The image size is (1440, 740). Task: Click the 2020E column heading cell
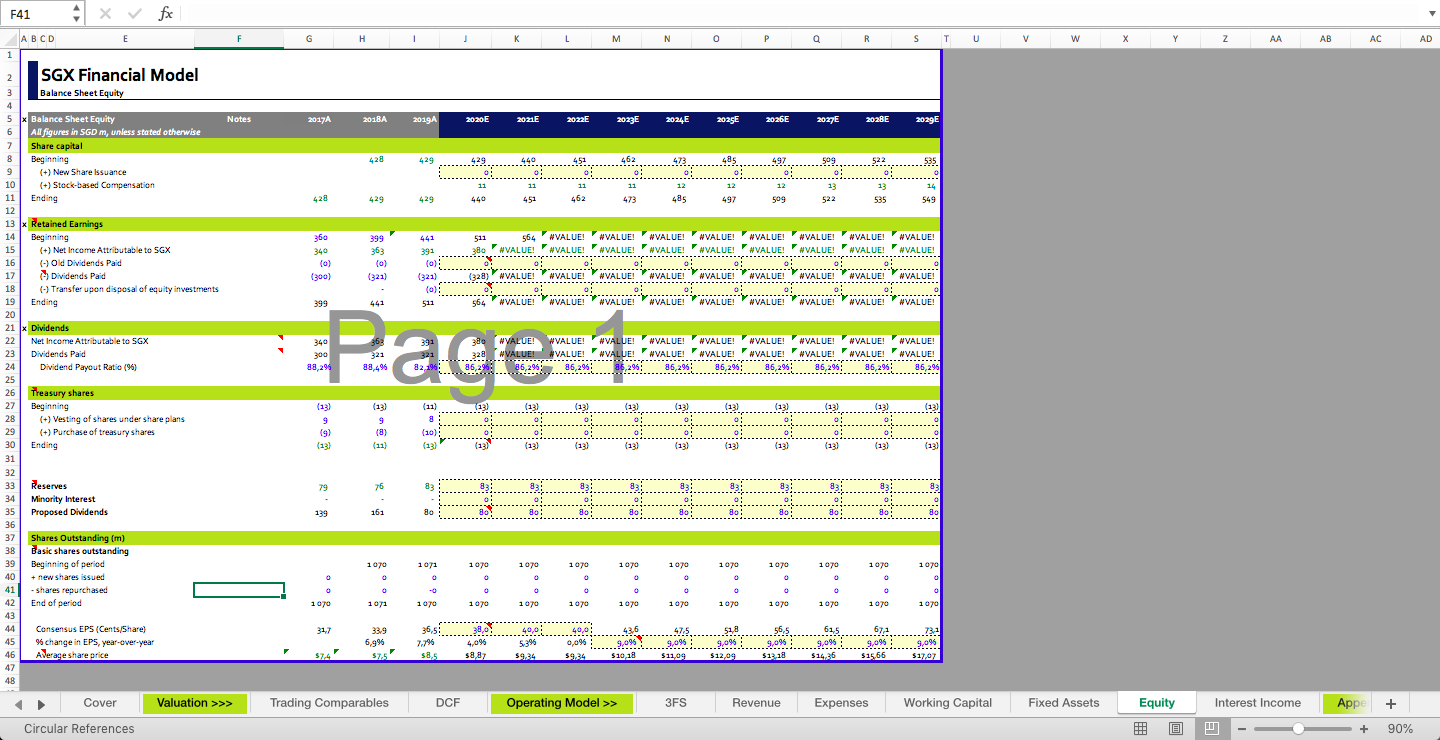pyautogui.click(x=477, y=119)
